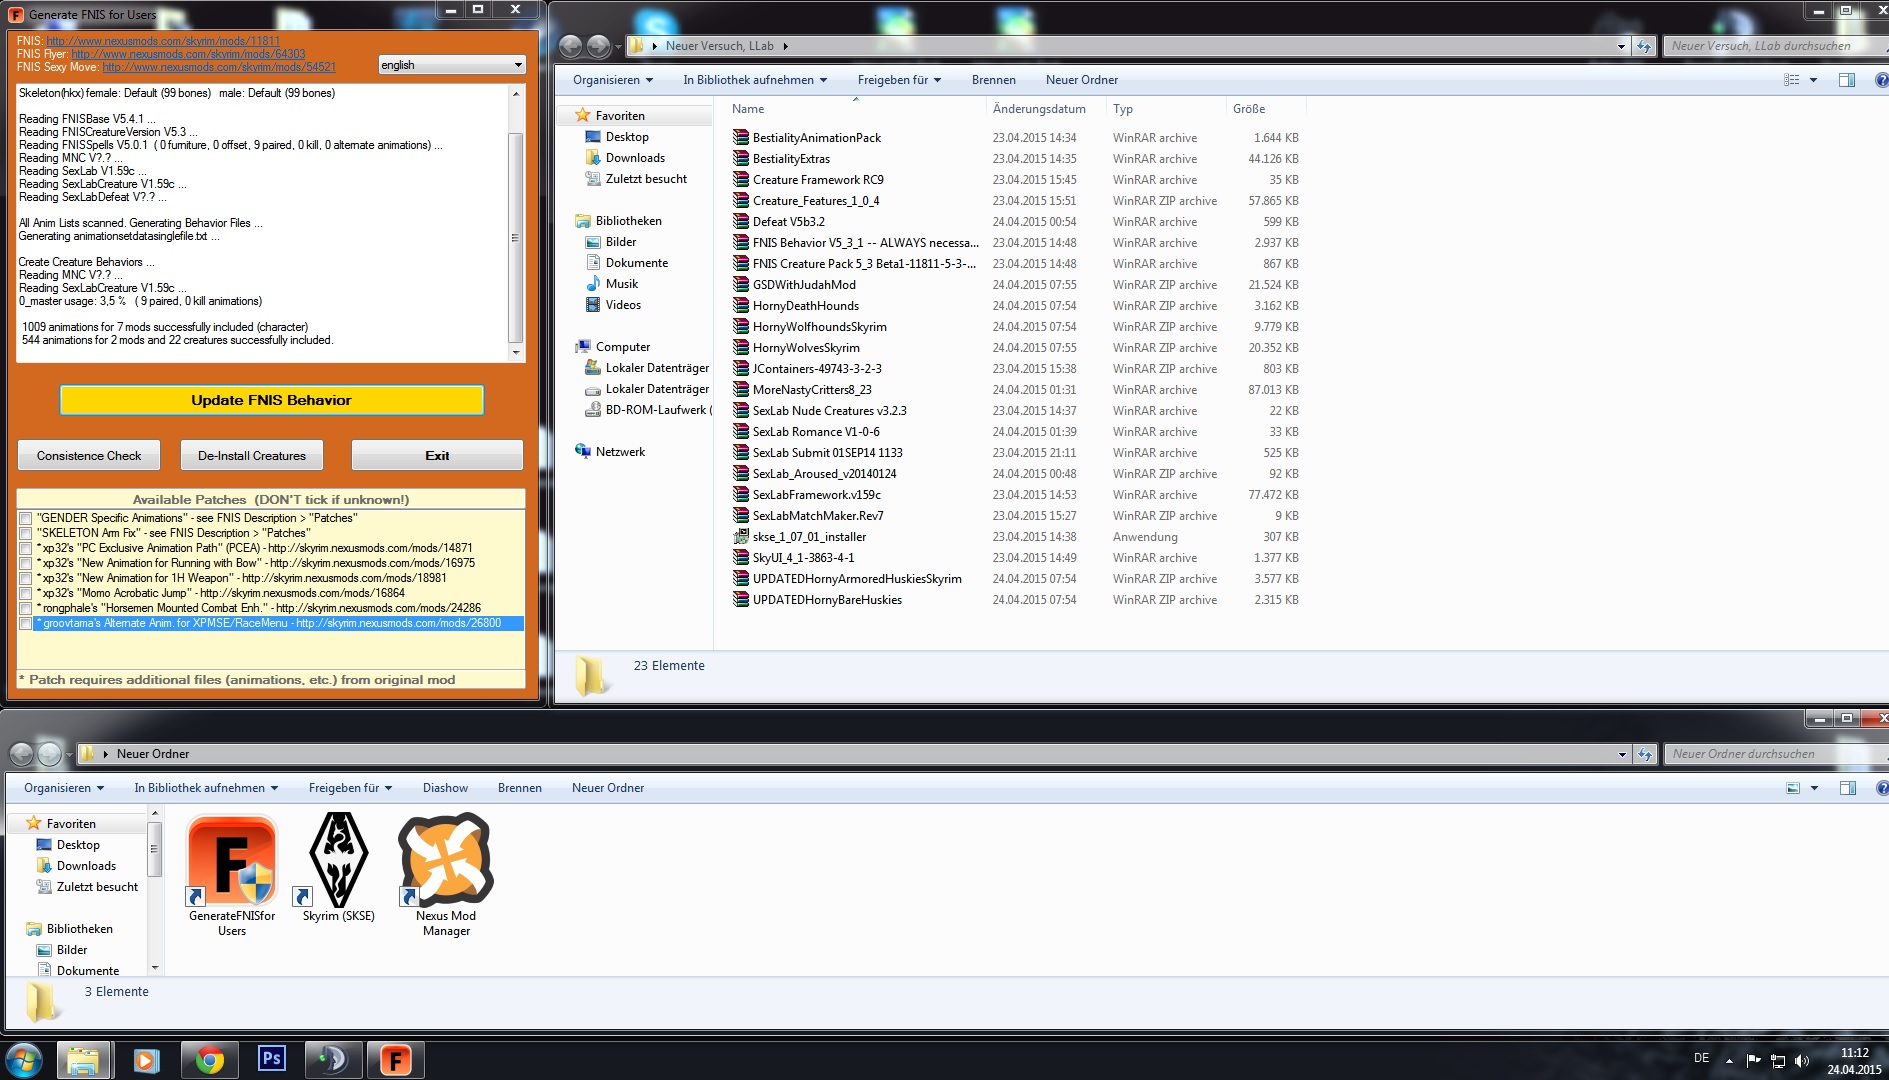
Task: Select the BestialityAnimationPack archive
Action: [x=817, y=138]
